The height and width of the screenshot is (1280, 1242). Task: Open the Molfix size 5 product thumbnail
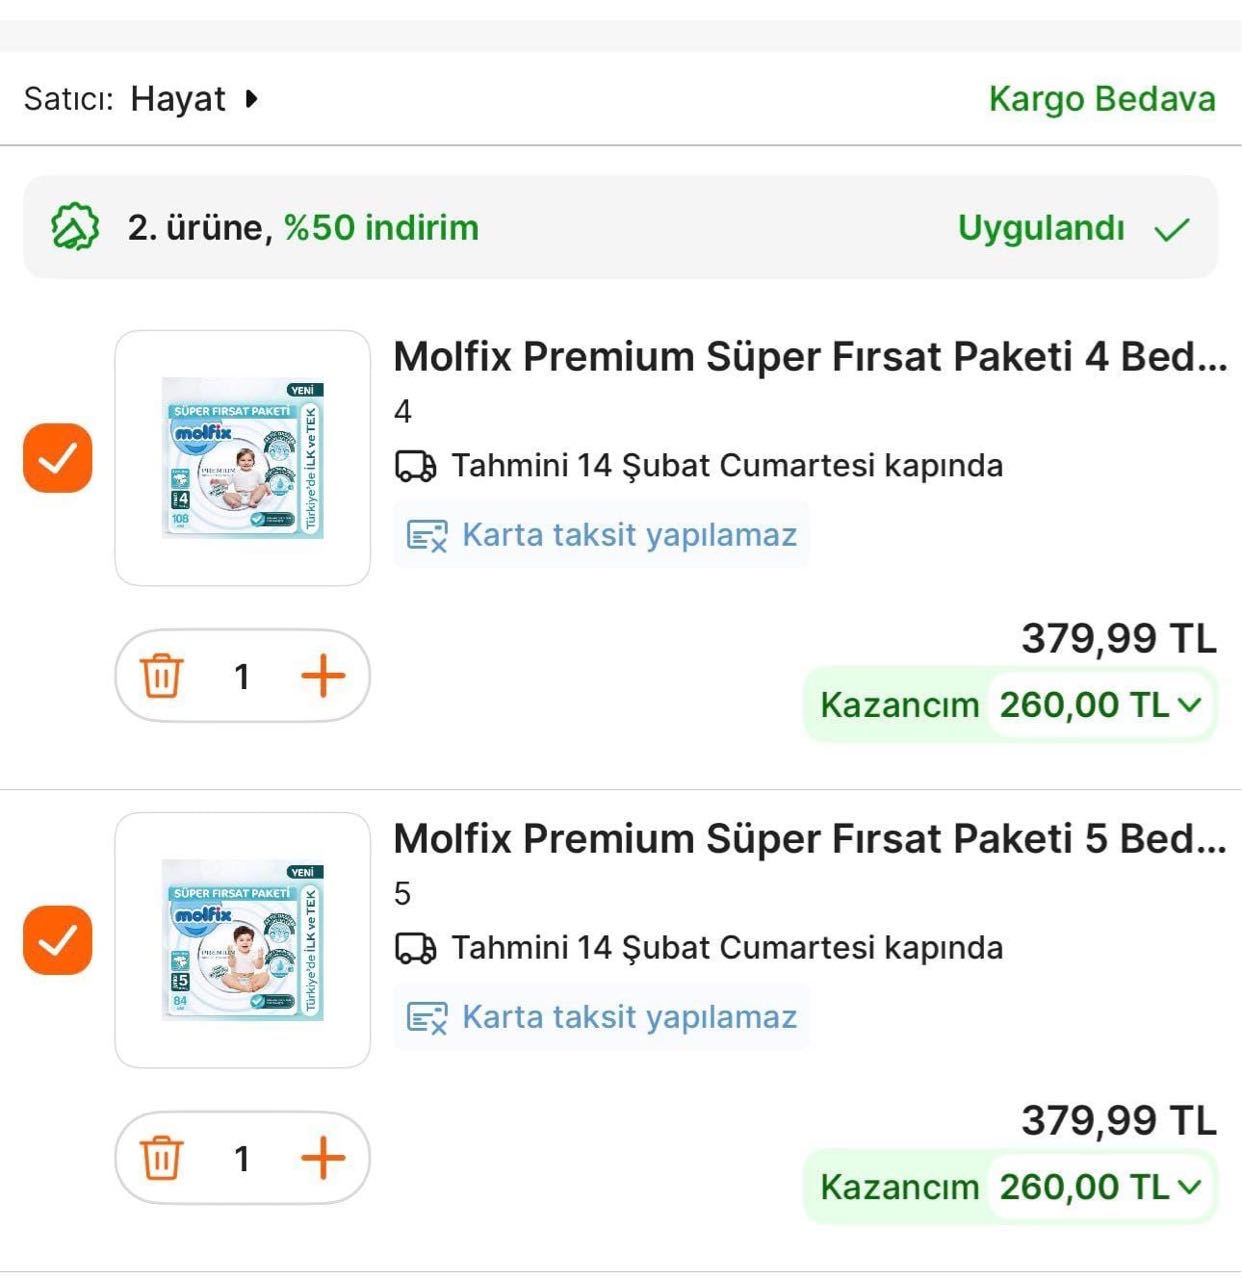tap(243, 940)
